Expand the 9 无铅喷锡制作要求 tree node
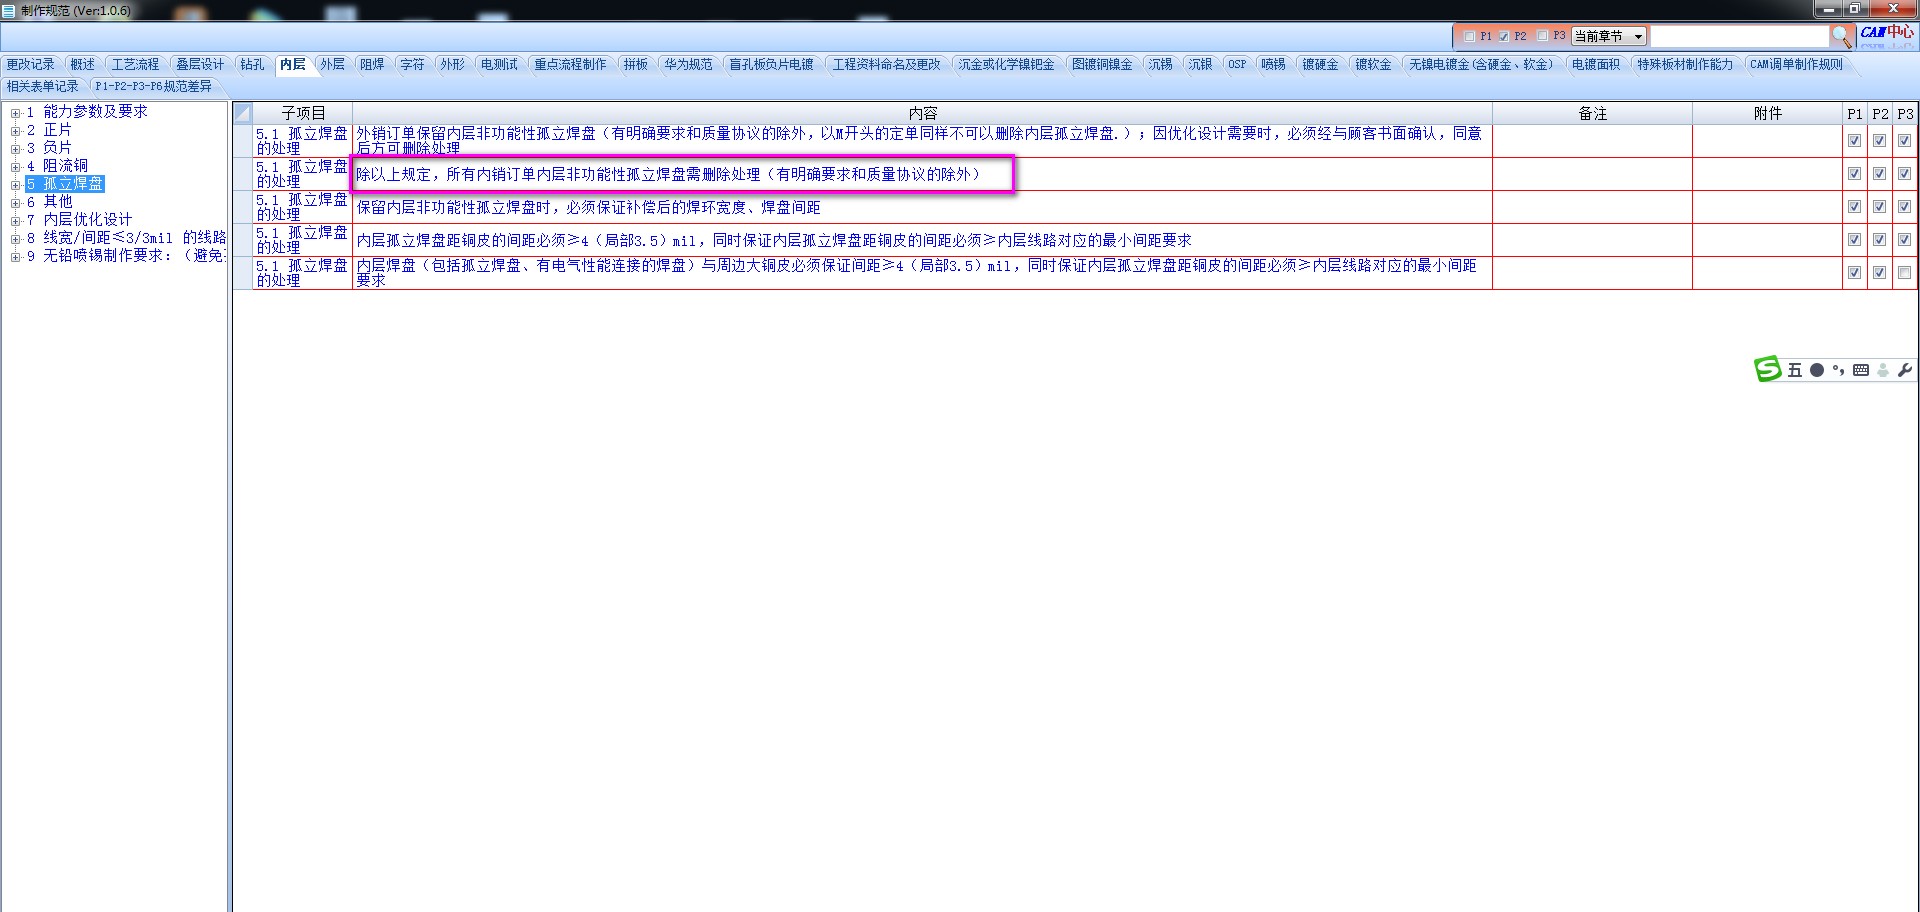The height and width of the screenshot is (912, 1920). (x=15, y=257)
